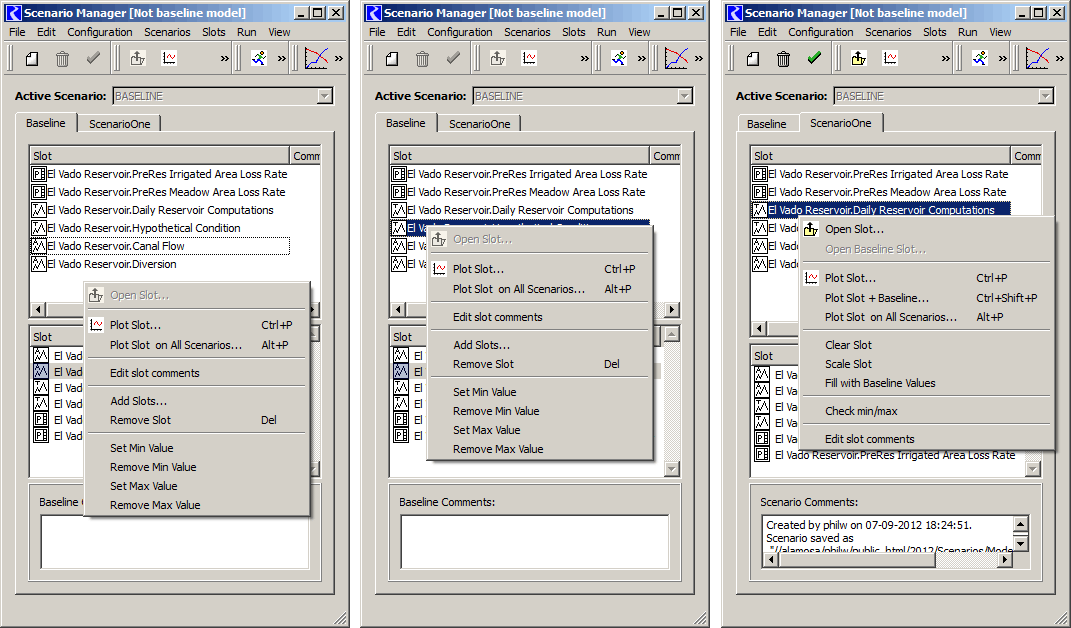1071x628 pixels.
Task: Choose Remove Max Value in left window context menu
Action: [x=197, y=506]
